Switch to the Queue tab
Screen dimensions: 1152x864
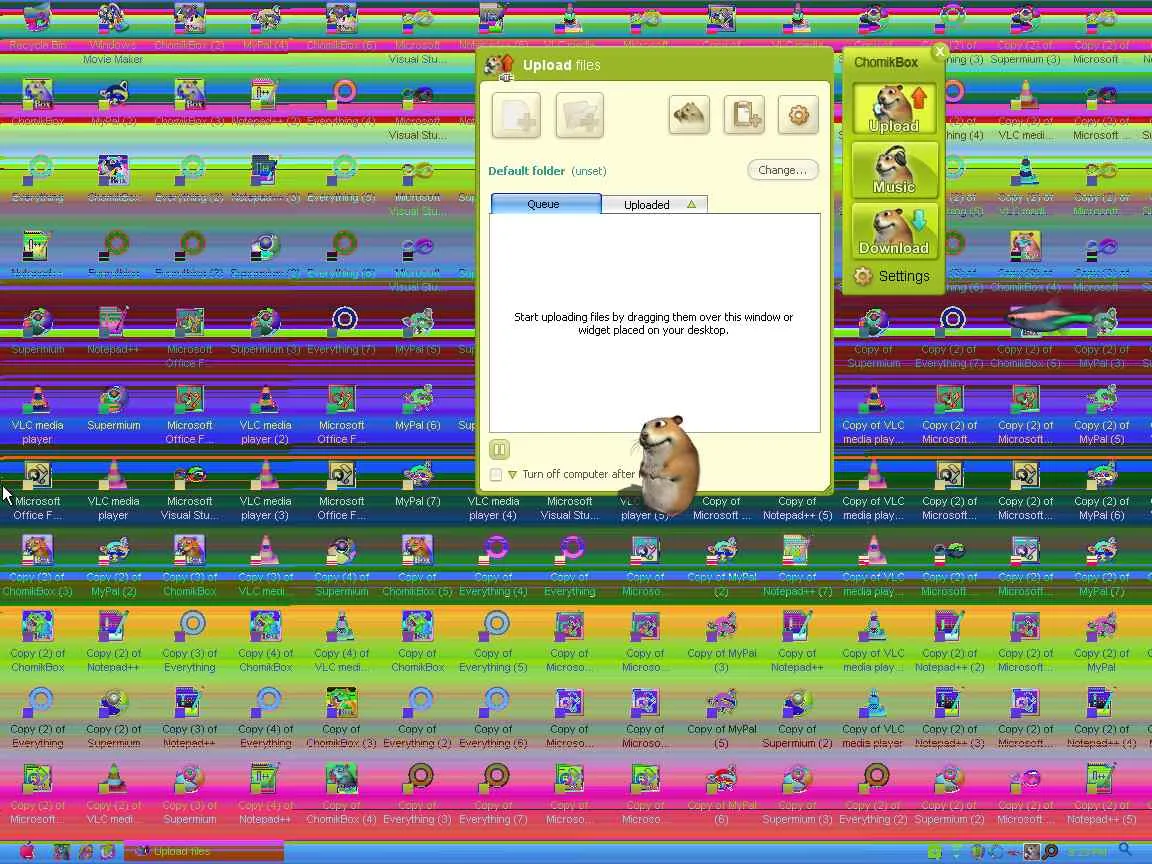pos(545,204)
